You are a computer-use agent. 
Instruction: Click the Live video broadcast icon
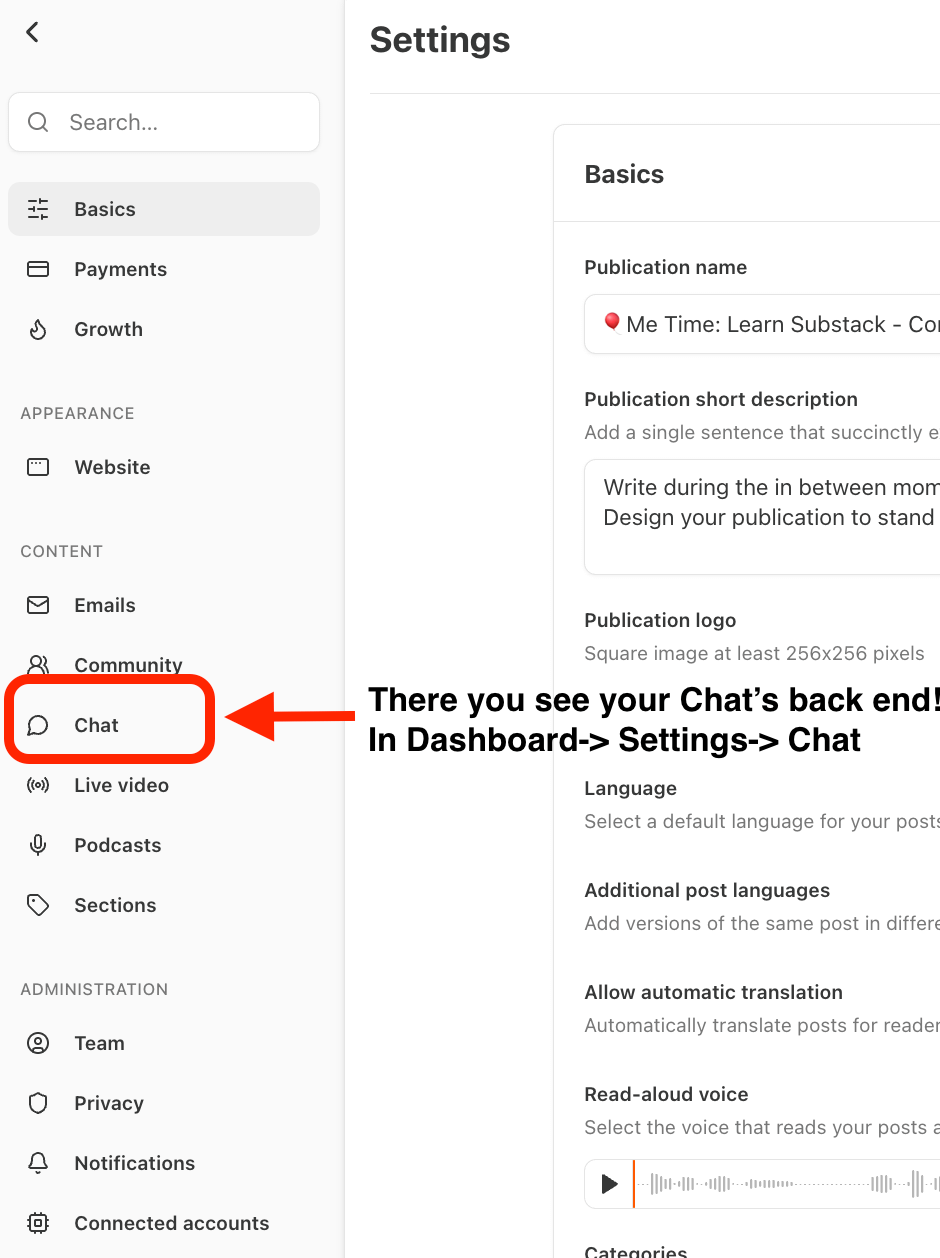pyautogui.click(x=38, y=785)
